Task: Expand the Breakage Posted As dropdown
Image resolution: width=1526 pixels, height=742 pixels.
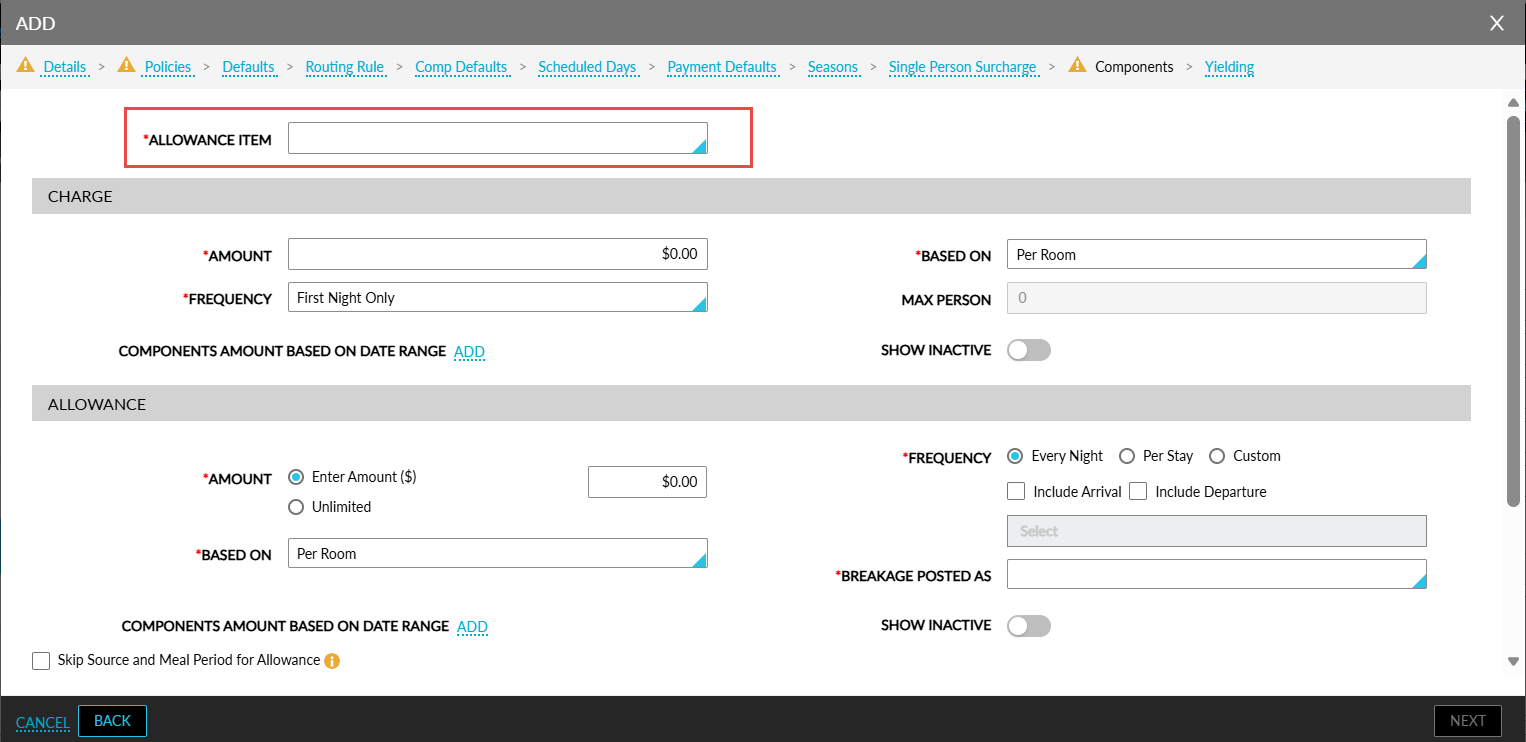Action: (x=1216, y=574)
